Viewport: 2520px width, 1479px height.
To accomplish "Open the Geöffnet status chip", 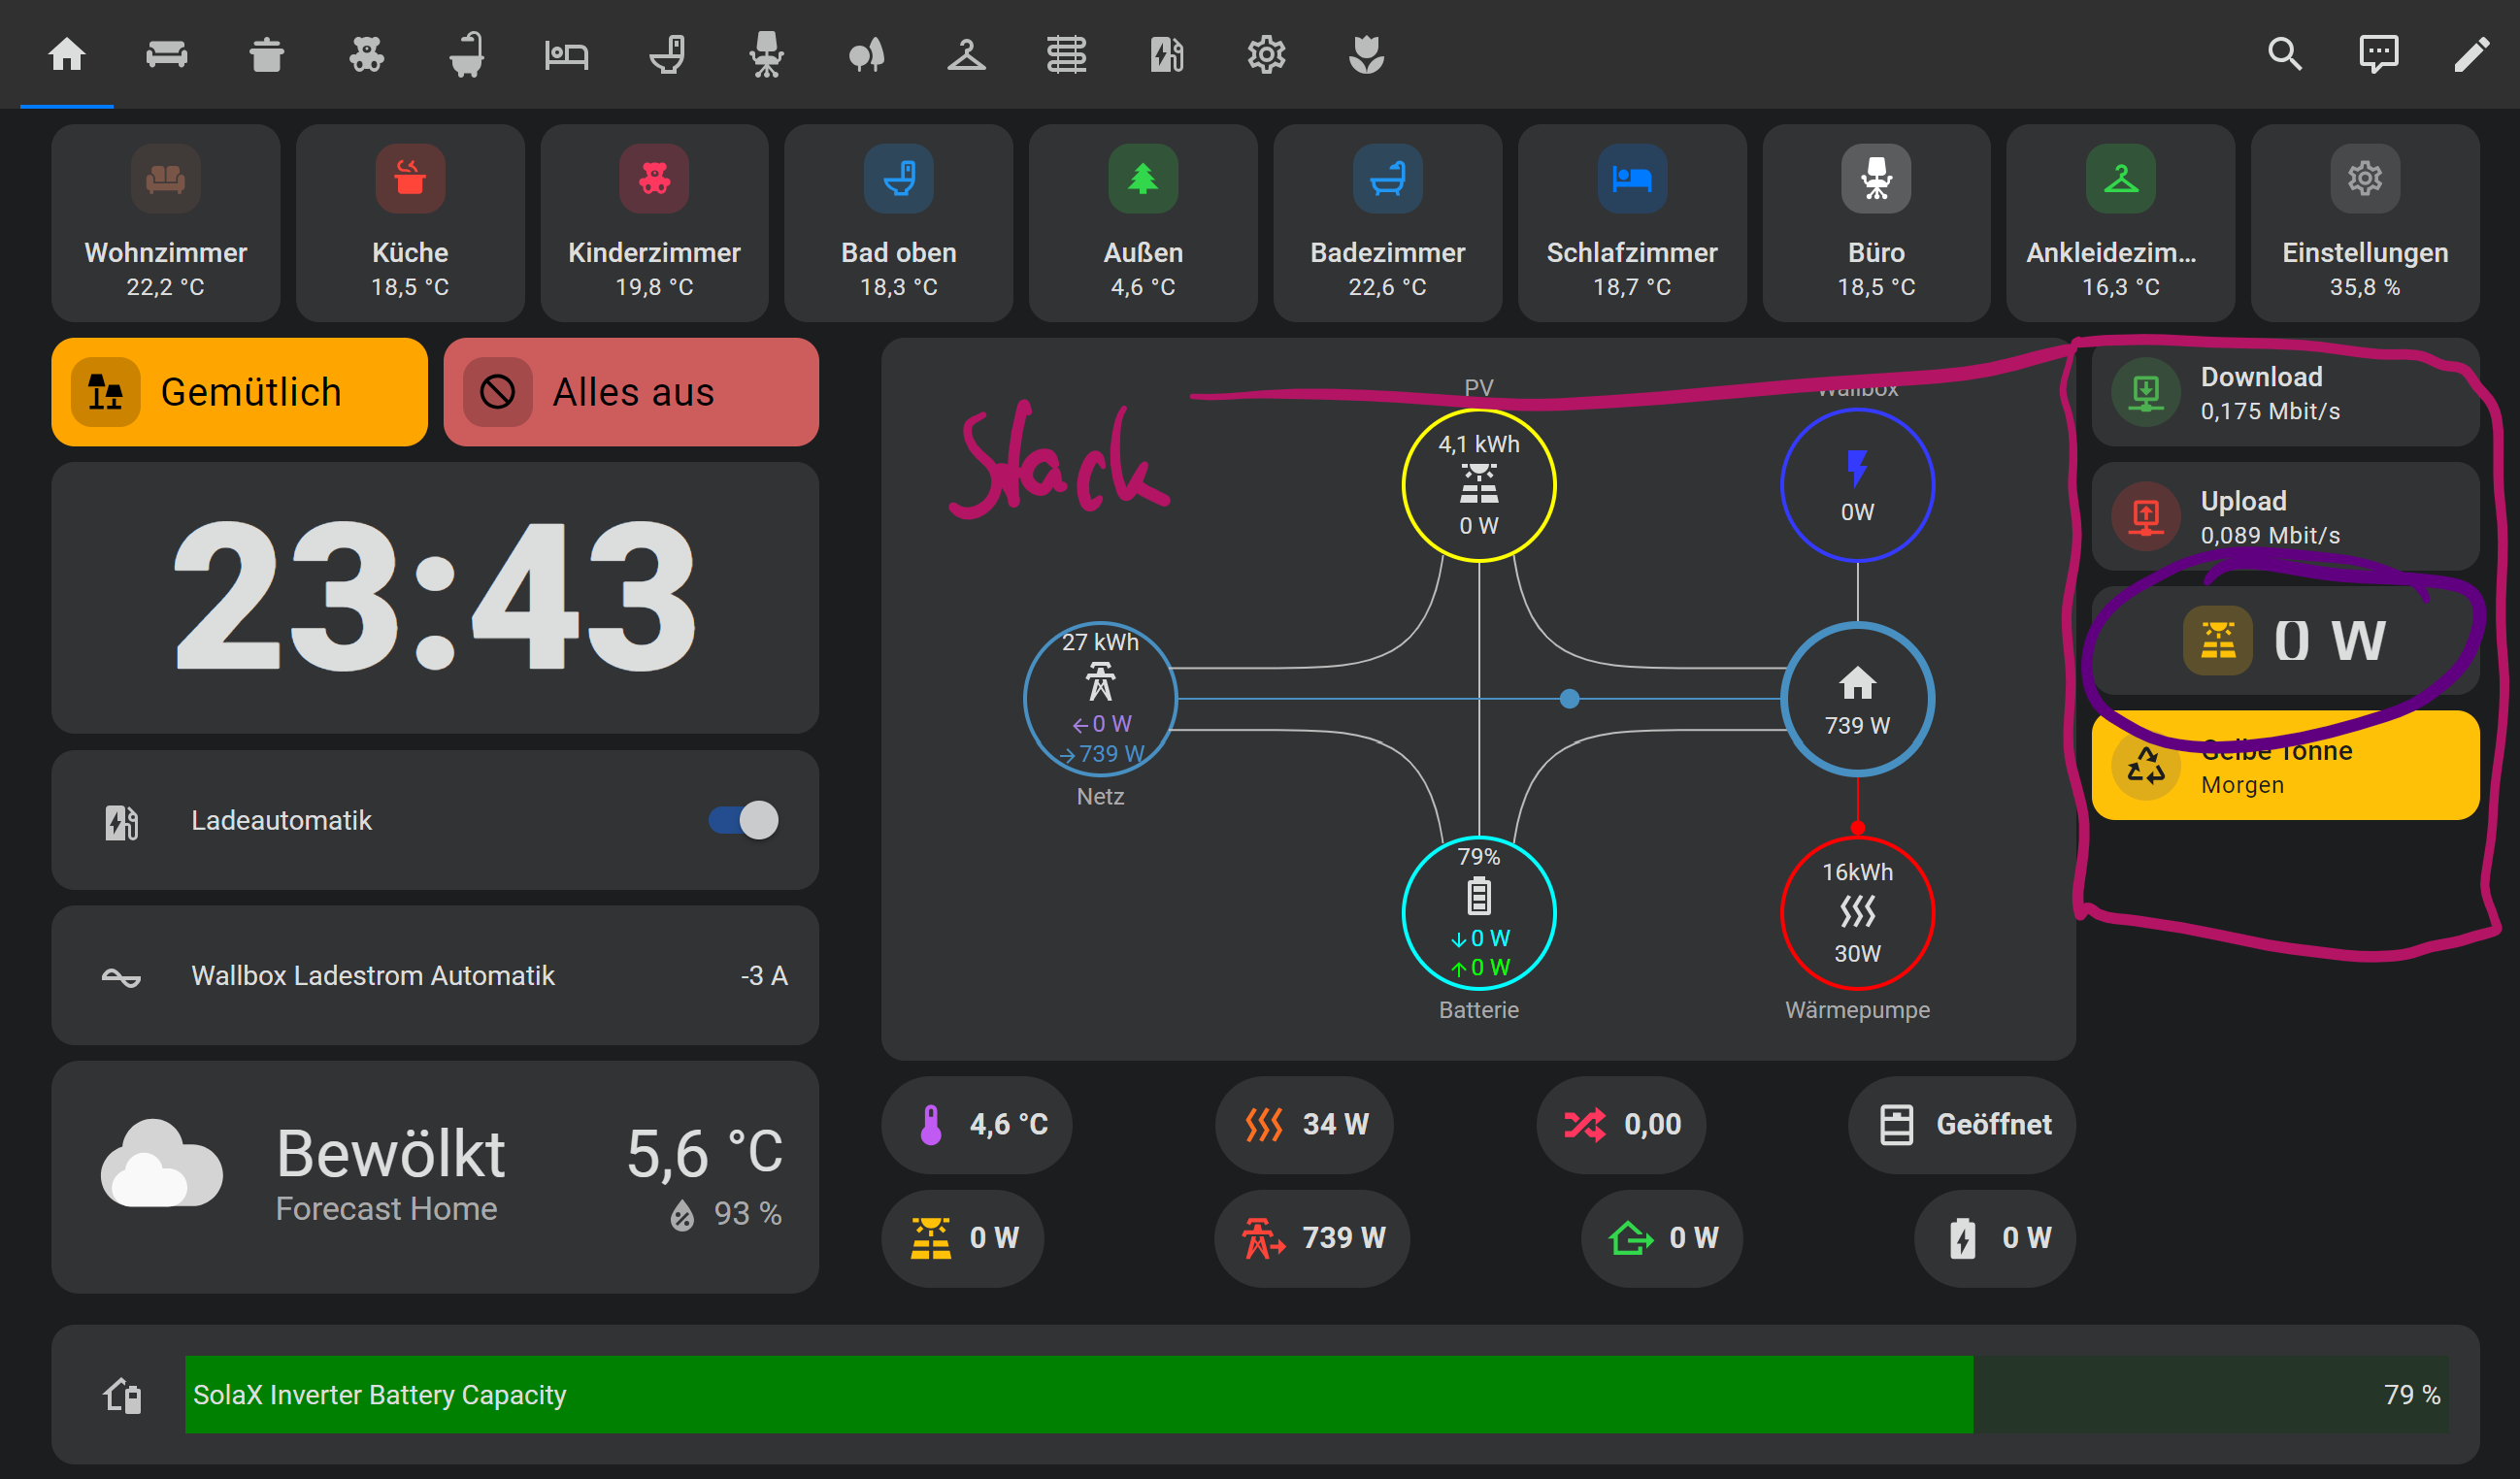I will 1962,1124.
